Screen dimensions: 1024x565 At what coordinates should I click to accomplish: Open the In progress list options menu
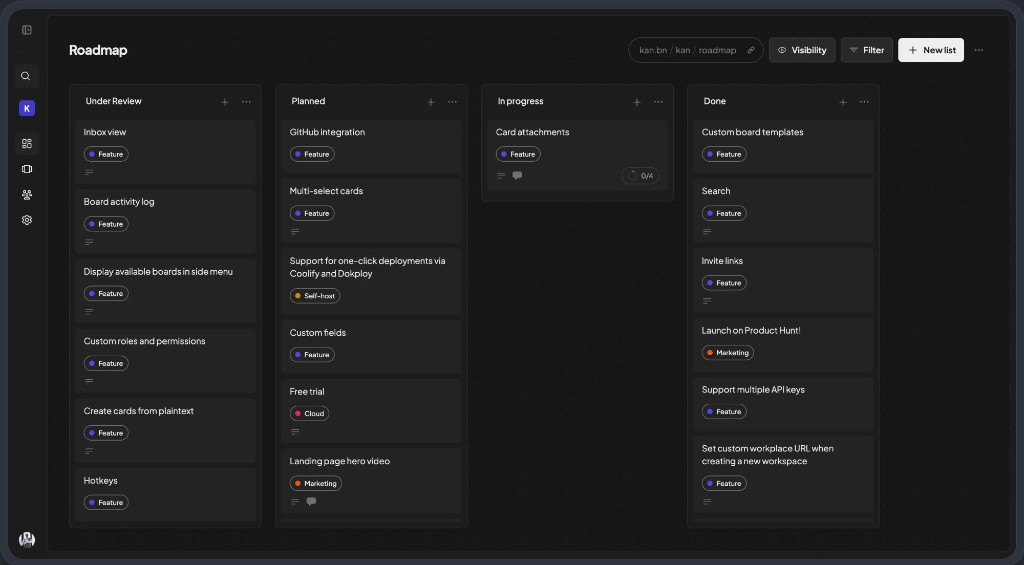[x=658, y=102]
